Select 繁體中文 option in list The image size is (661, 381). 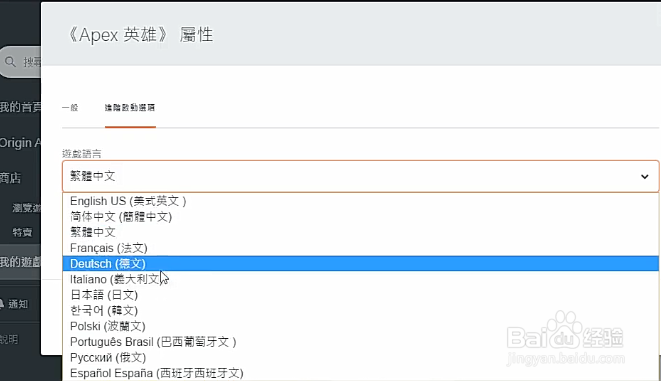360,232
